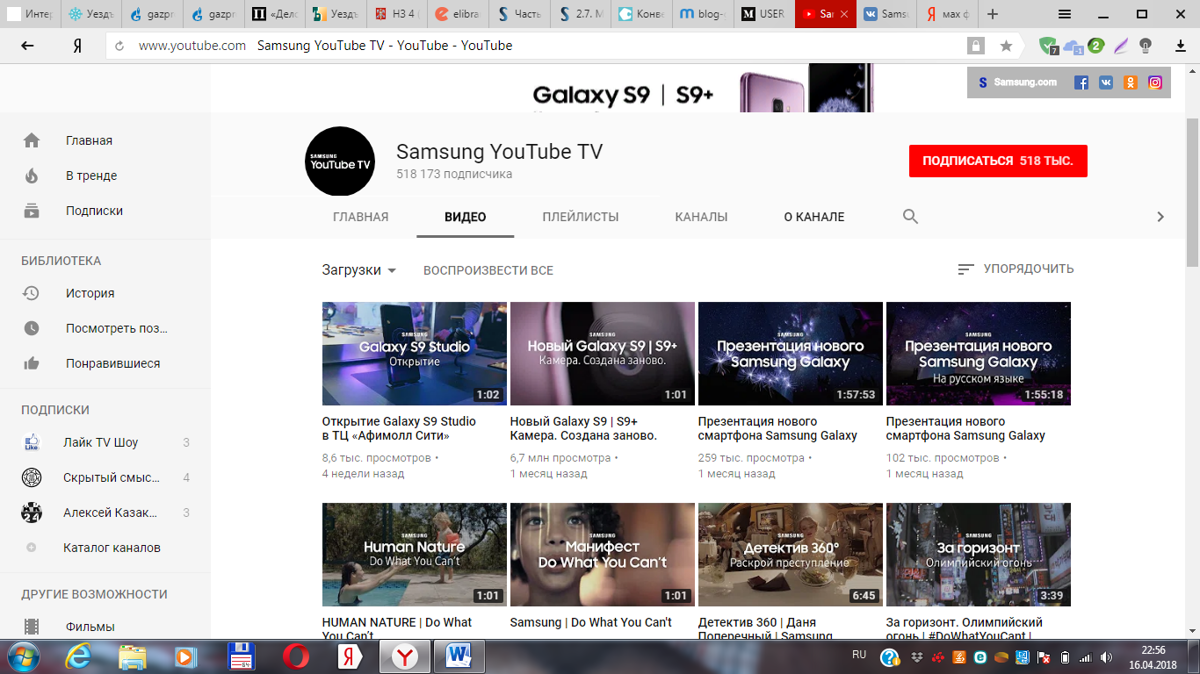Play the 1:57:53 Презентация нового Samsung Galaxy thumbnail
Screen dimensions: 1200x674
[x=790, y=354]
